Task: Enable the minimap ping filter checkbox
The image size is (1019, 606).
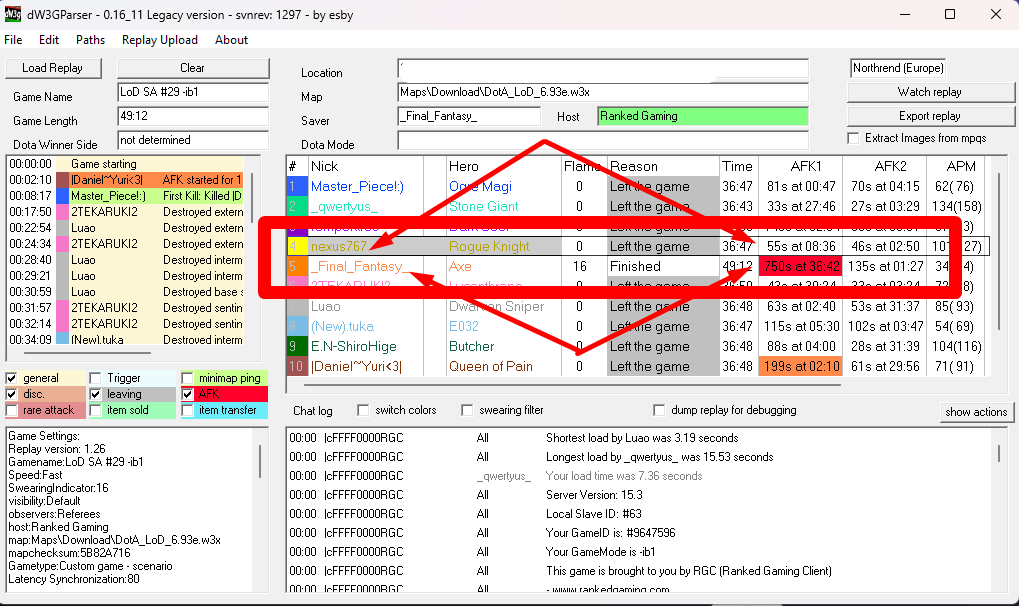Action: [x=187, y=378]
